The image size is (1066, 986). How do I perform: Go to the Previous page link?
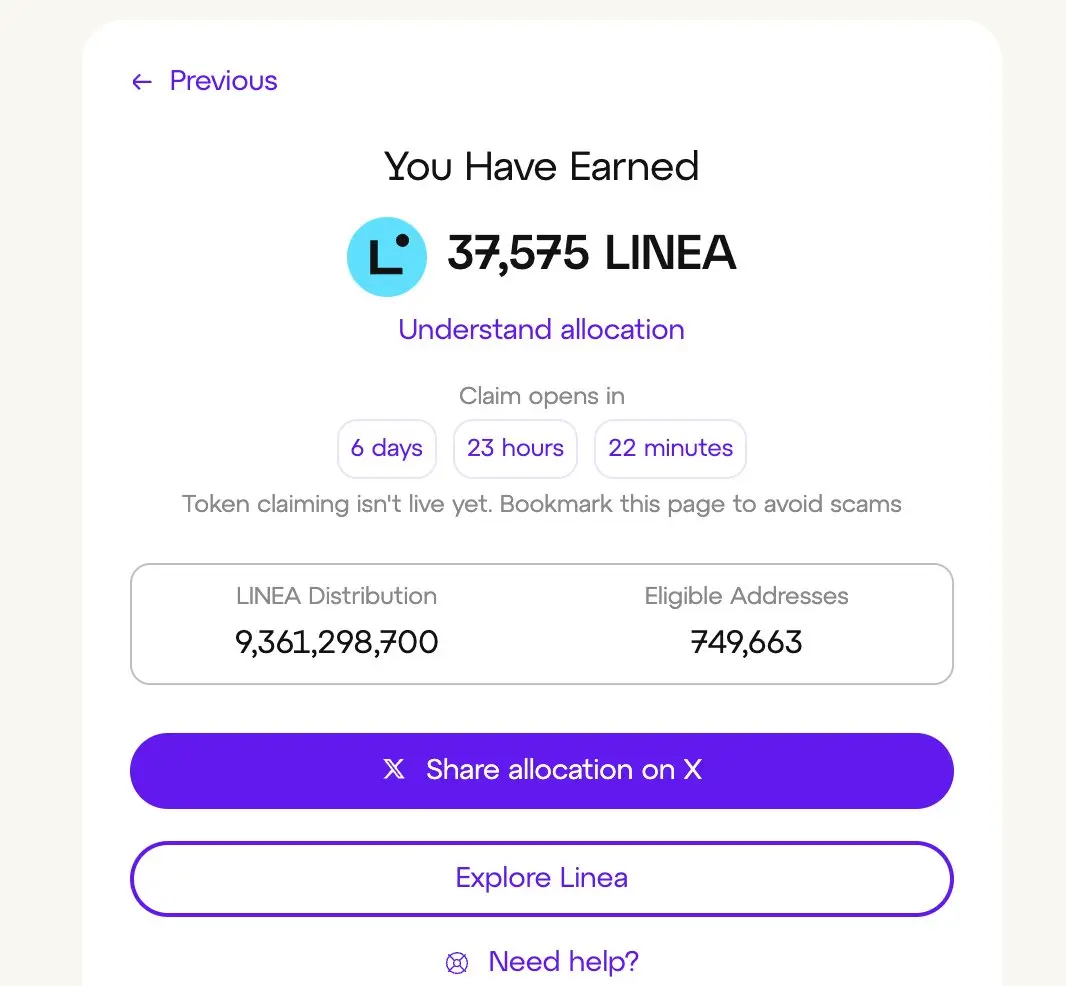[204, 81]
